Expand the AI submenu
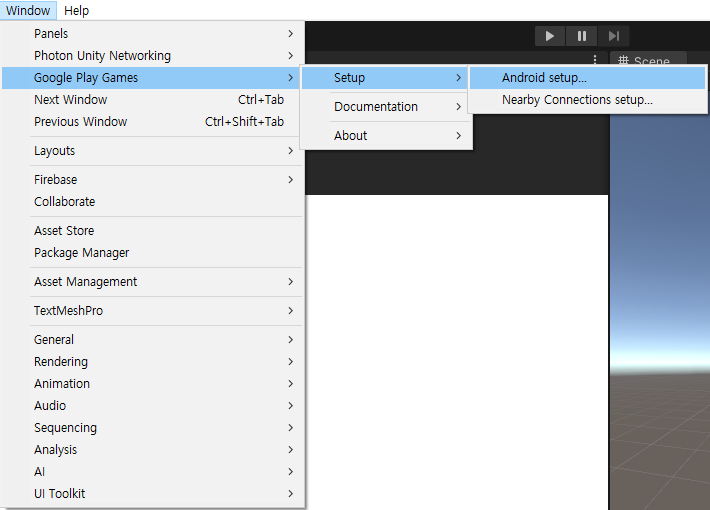 pos(153,472)
